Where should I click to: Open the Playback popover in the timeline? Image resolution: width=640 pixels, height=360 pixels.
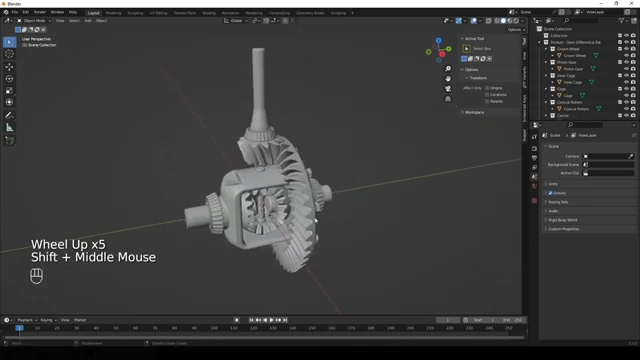click(27, 320)
